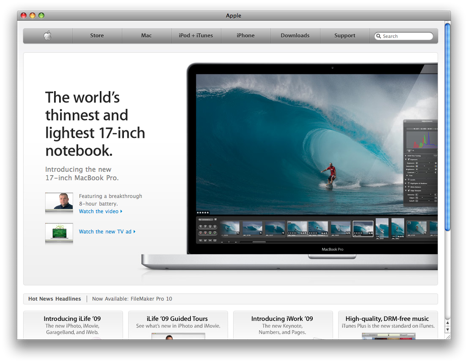Click the magnifying glass search icon
This screenshot has height=363, width=468.
[378, 36]
